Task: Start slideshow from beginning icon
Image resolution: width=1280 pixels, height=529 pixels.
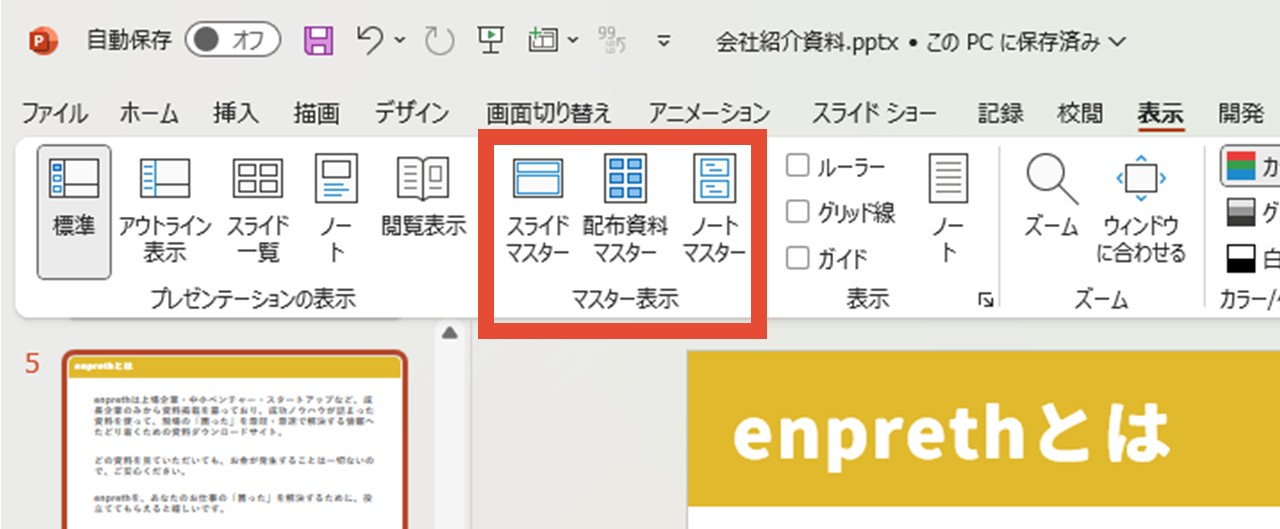Action: 490,40
